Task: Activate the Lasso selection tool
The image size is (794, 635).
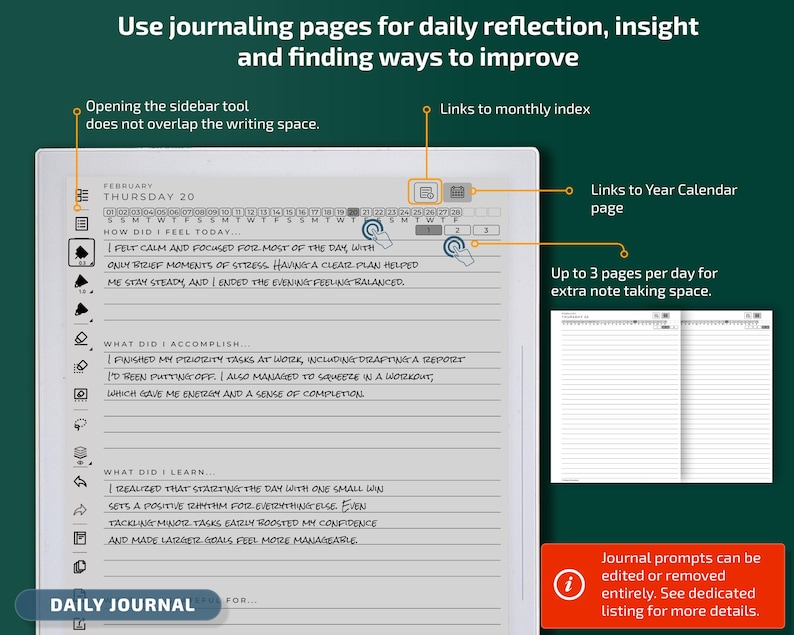Action: pos(81,424)
